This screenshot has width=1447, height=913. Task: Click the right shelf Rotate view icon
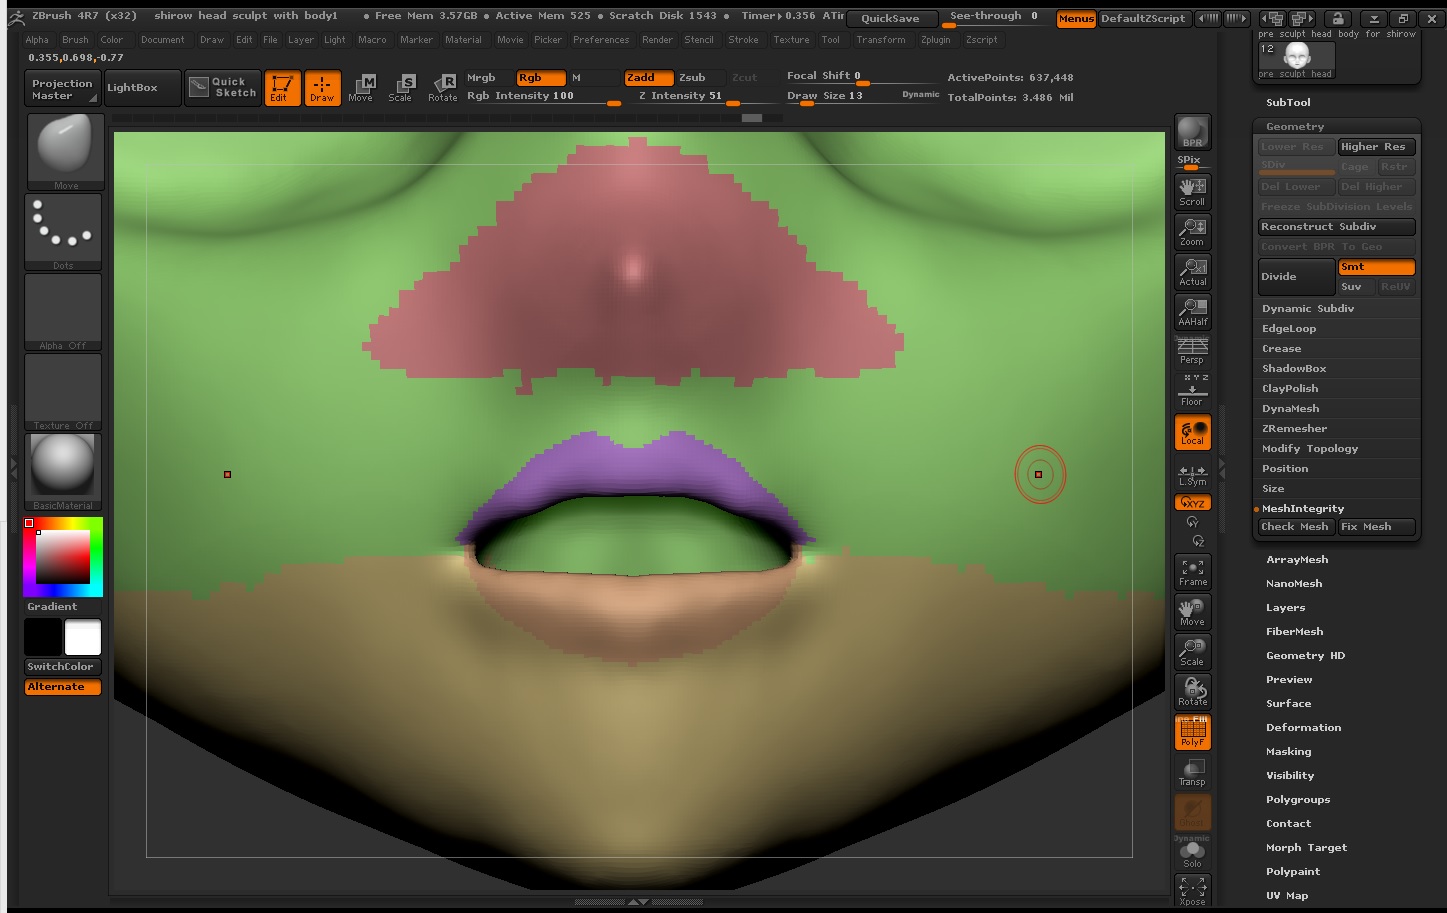point(1192,692)
